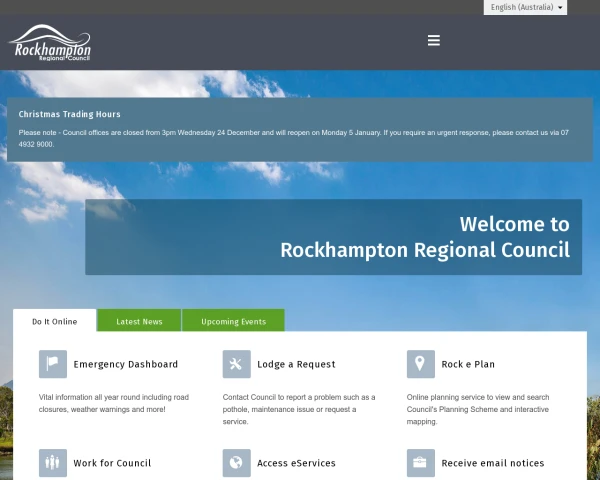Open the Receive email notices link
Screen dimensions: 600x480
pos(493,463)
